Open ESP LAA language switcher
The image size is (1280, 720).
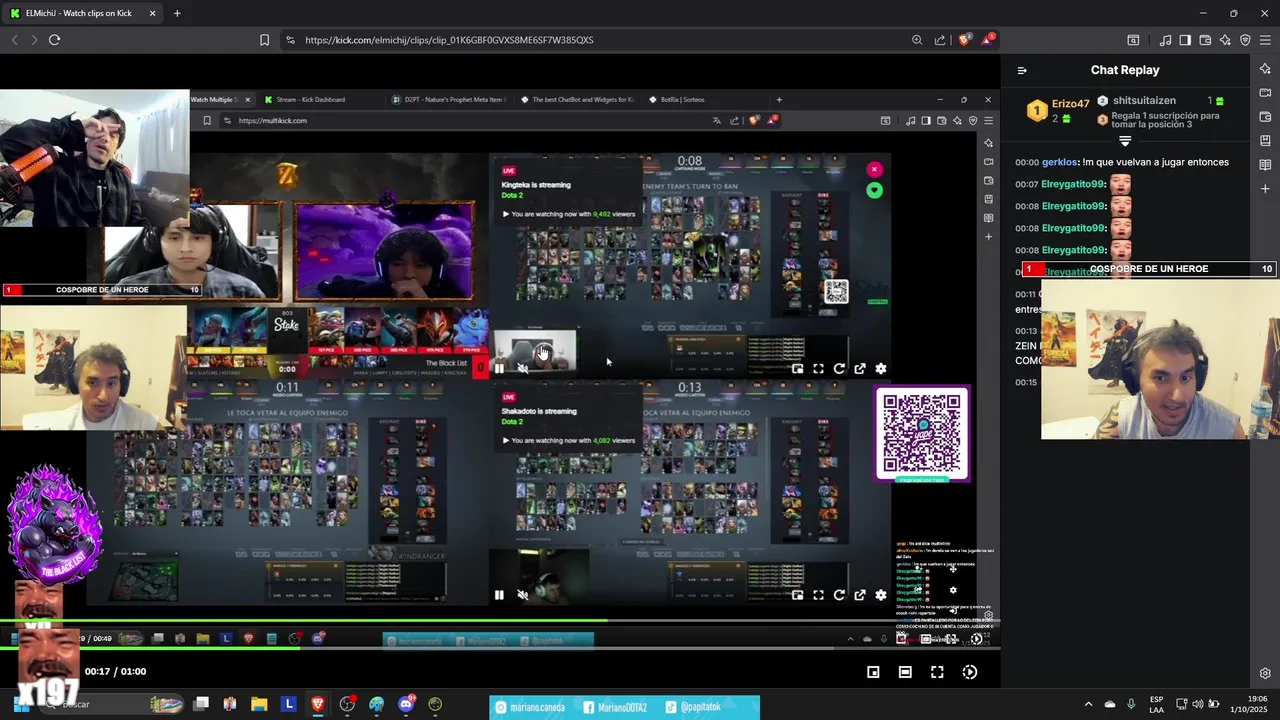1157,704
